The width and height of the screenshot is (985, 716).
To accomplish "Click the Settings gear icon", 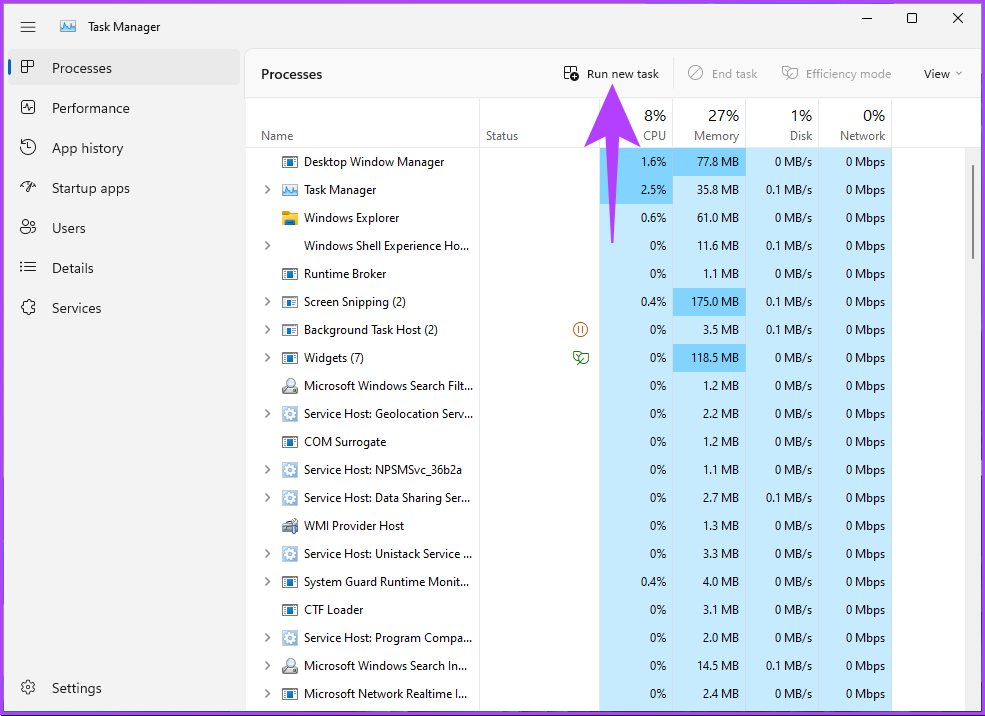I will pos(28,688).
